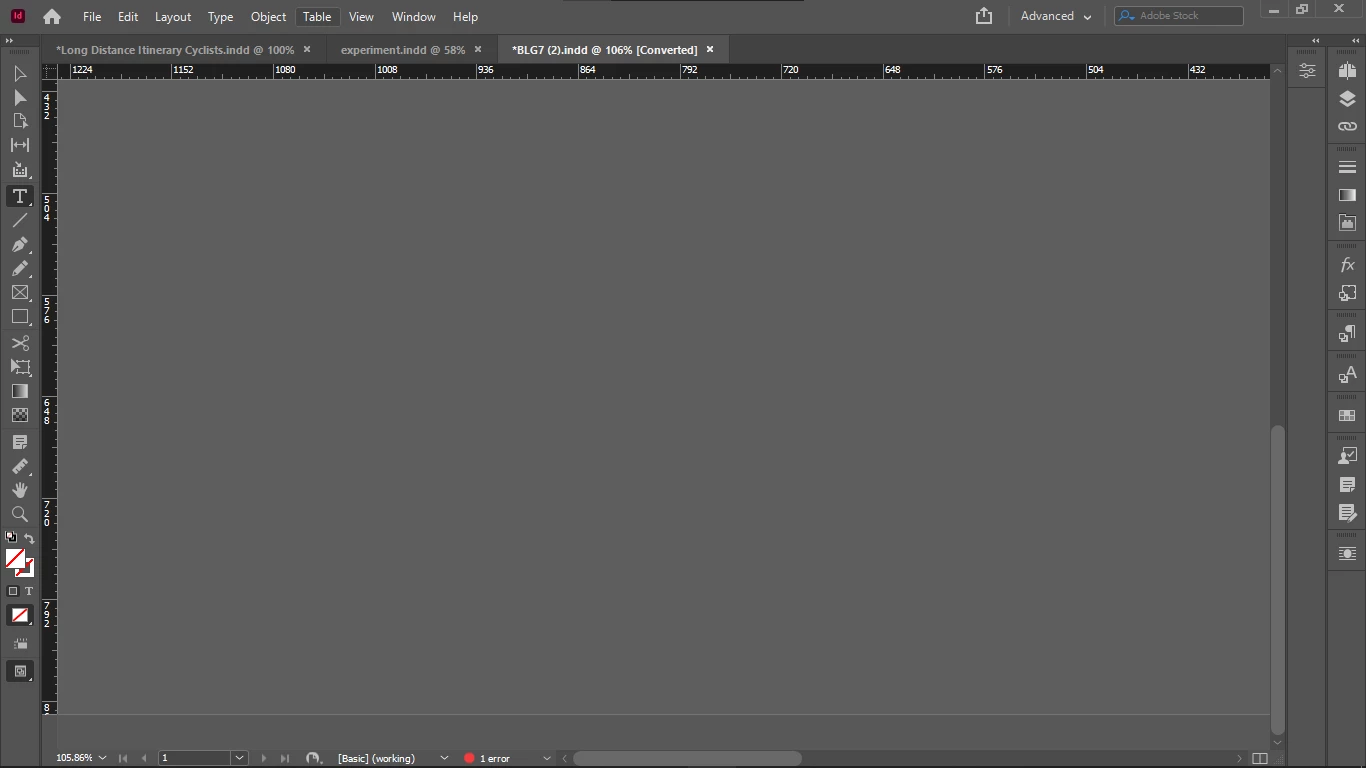Open the Properties panel icon

pyautogui.click(x=1307, y=70)
